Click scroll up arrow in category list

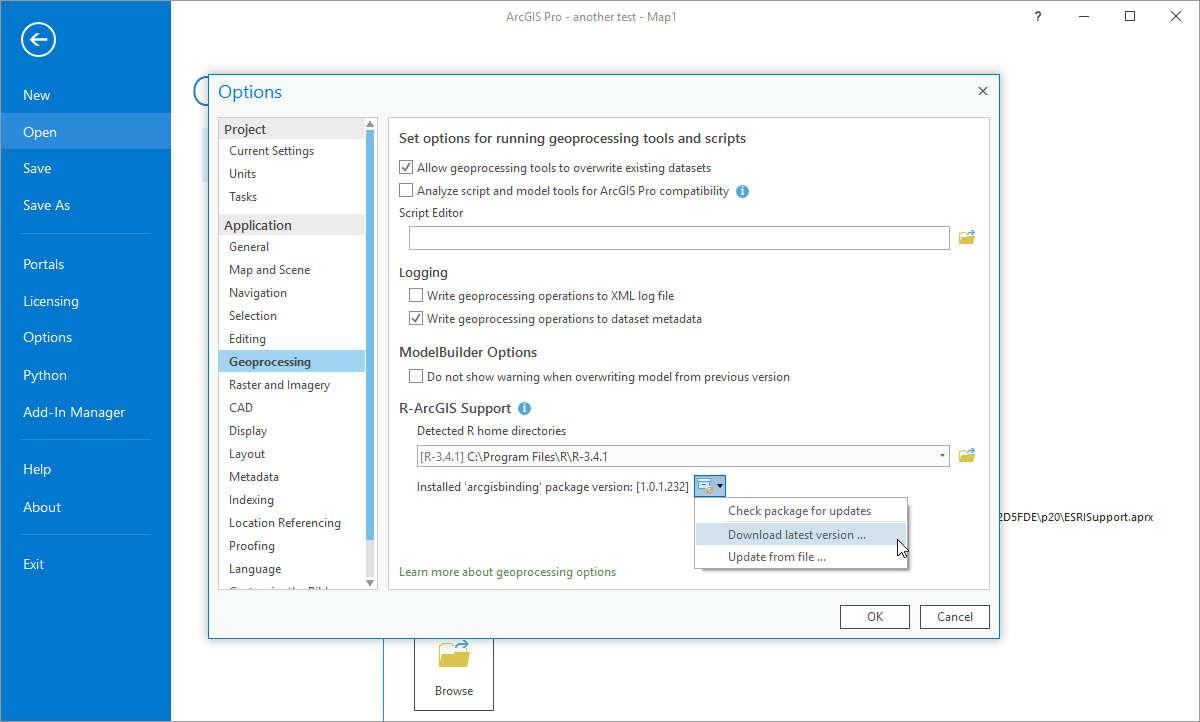point(371,124)
